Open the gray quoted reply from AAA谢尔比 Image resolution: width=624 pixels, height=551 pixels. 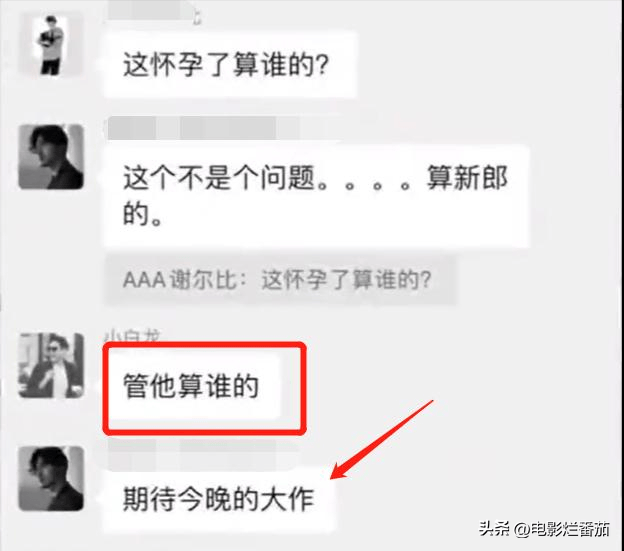coord(280,280)
